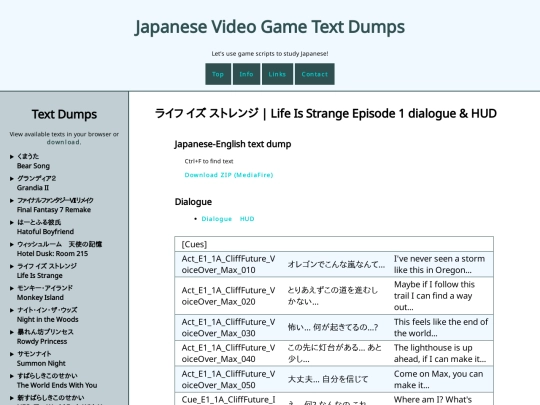The width and height of the screenshot is (540, 405).
Task: Expand The World Ends With You triangle
Action: [12, 376]
